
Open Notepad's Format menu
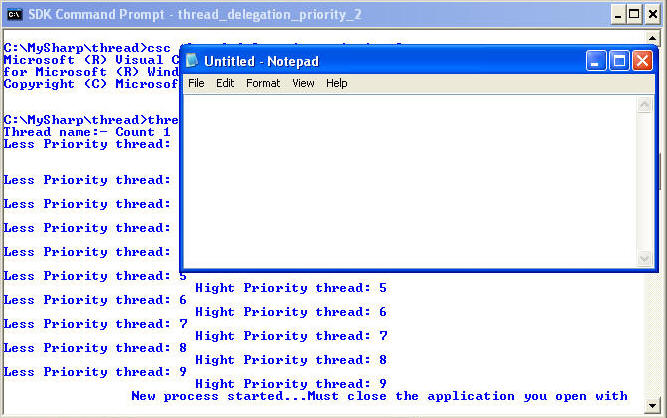click(263, 83)
